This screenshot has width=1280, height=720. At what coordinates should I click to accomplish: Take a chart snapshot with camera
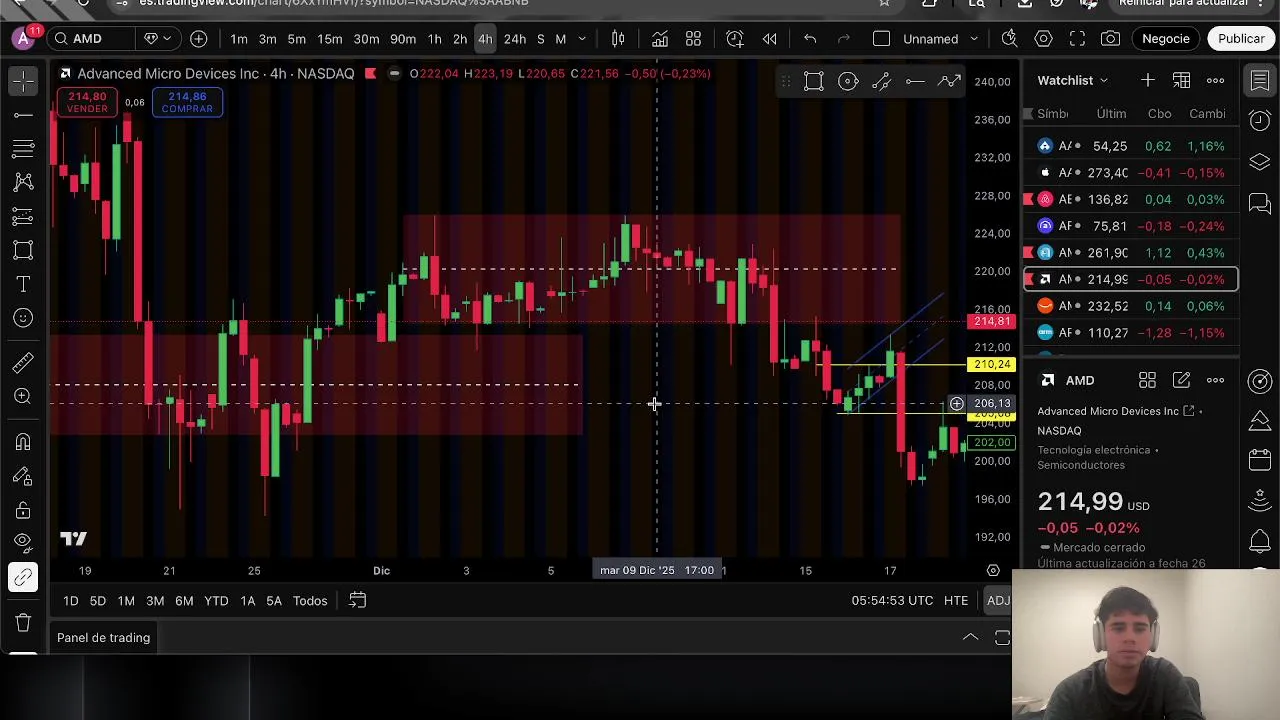coord(1111,39)
